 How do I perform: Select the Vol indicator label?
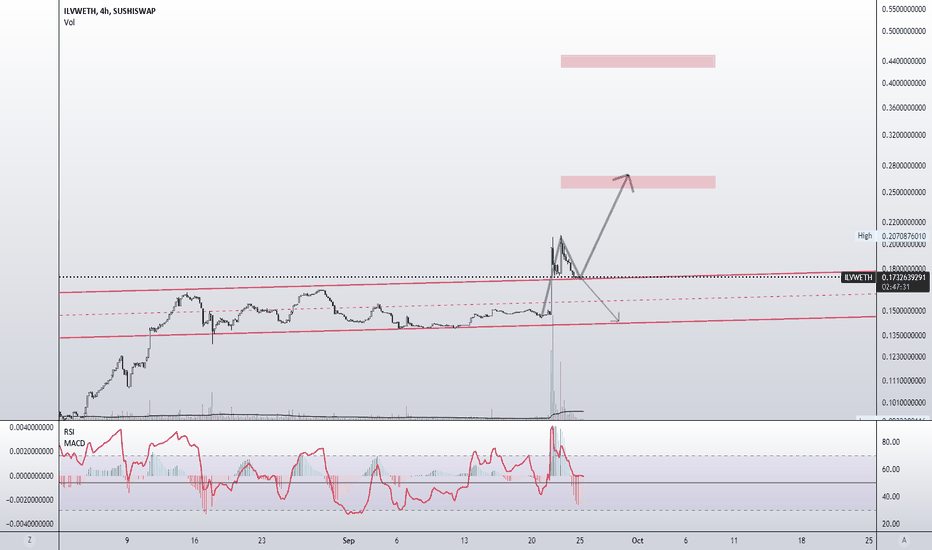[70, 23]
